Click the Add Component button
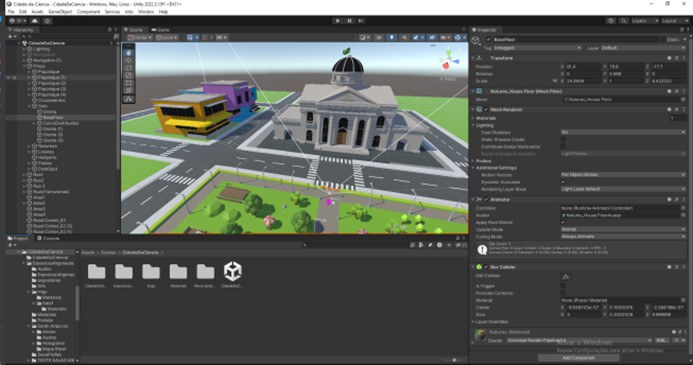693x365 pixels. [579, 358]
